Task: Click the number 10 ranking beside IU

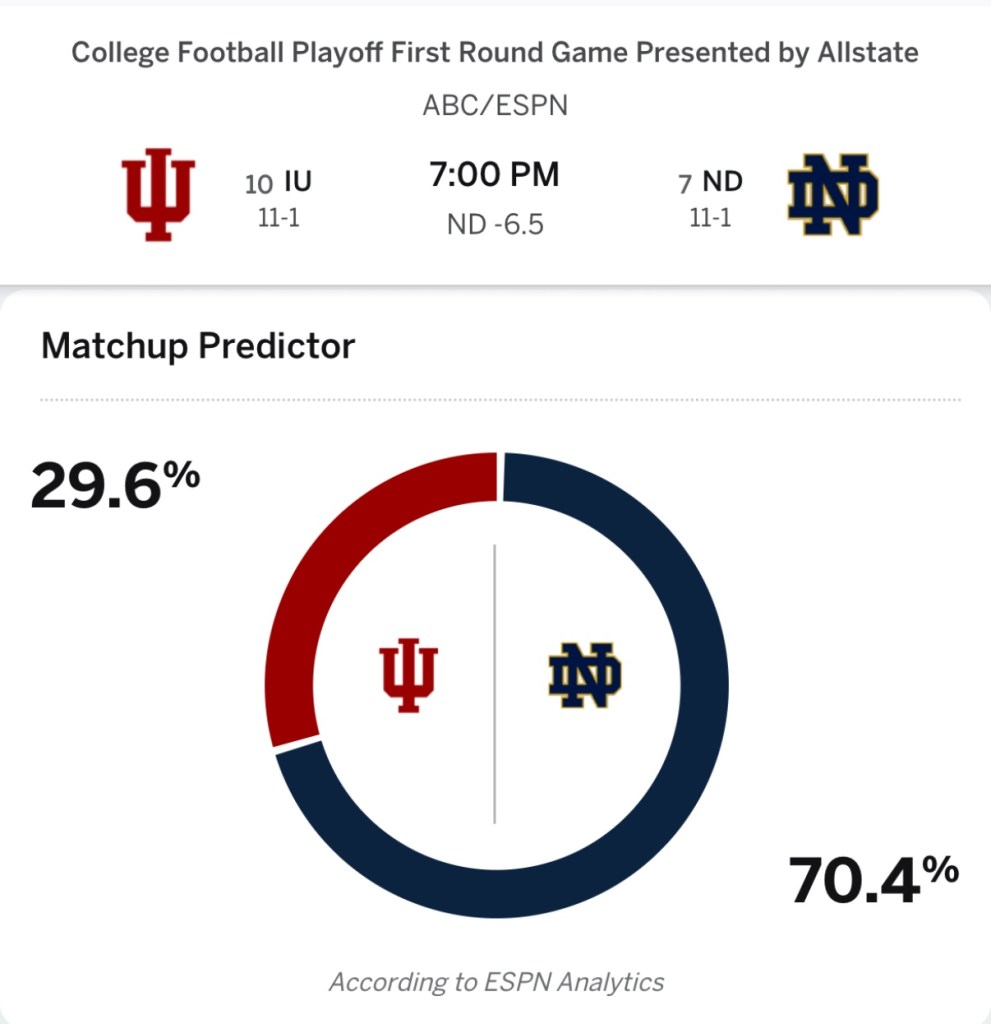Action: [x=259, y=183]
